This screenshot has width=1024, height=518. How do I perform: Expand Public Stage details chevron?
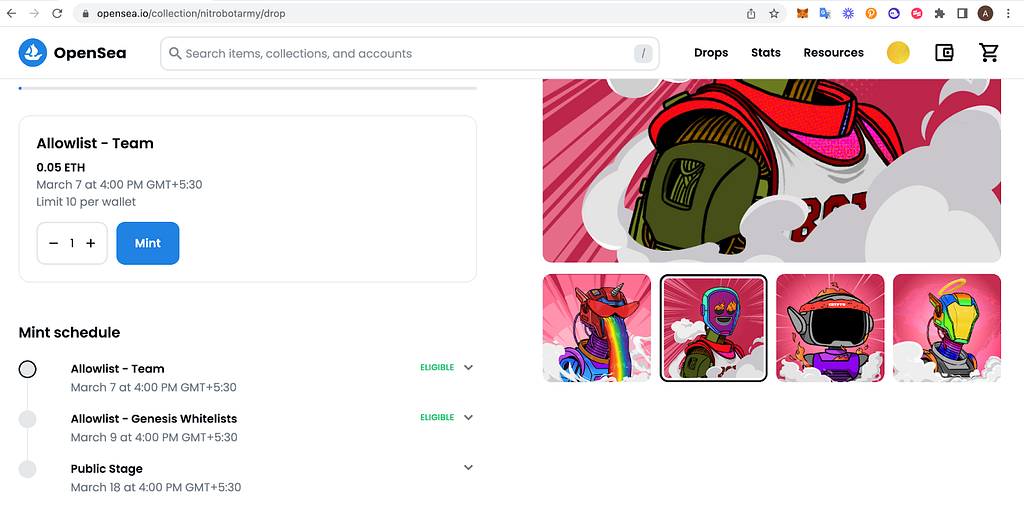(468, 468)
